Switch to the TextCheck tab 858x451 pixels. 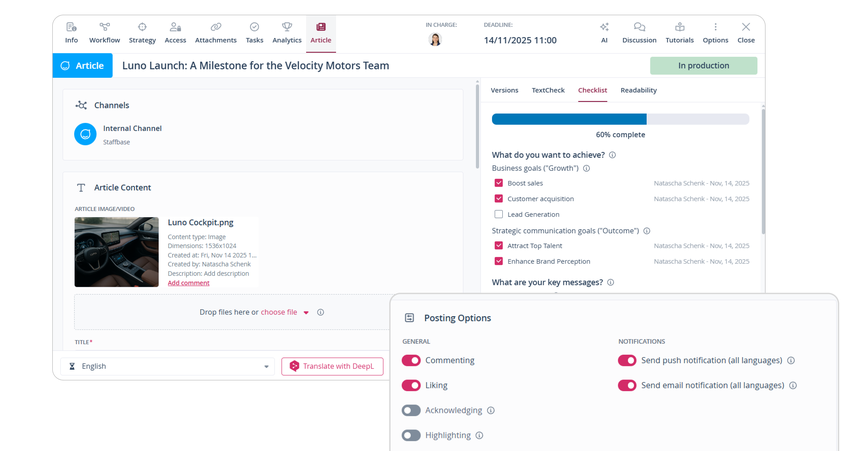(x=548, y=90)
